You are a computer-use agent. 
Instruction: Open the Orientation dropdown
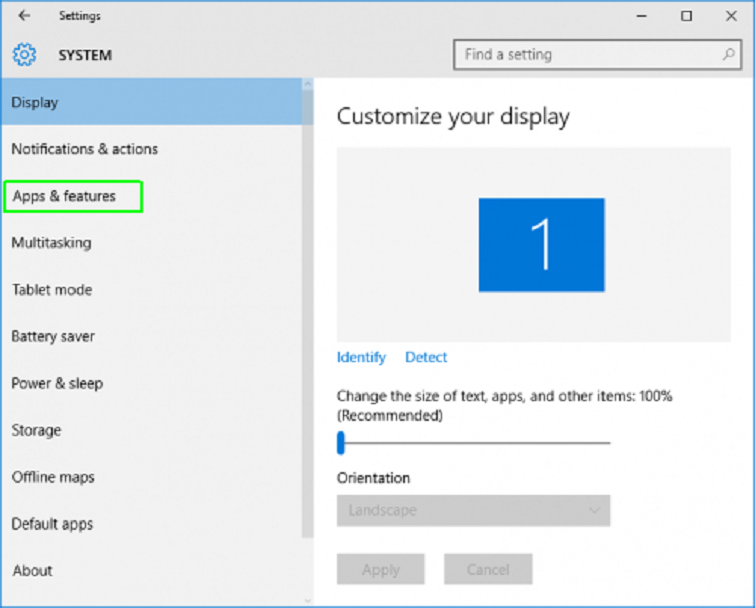click(x=473, y=510)
